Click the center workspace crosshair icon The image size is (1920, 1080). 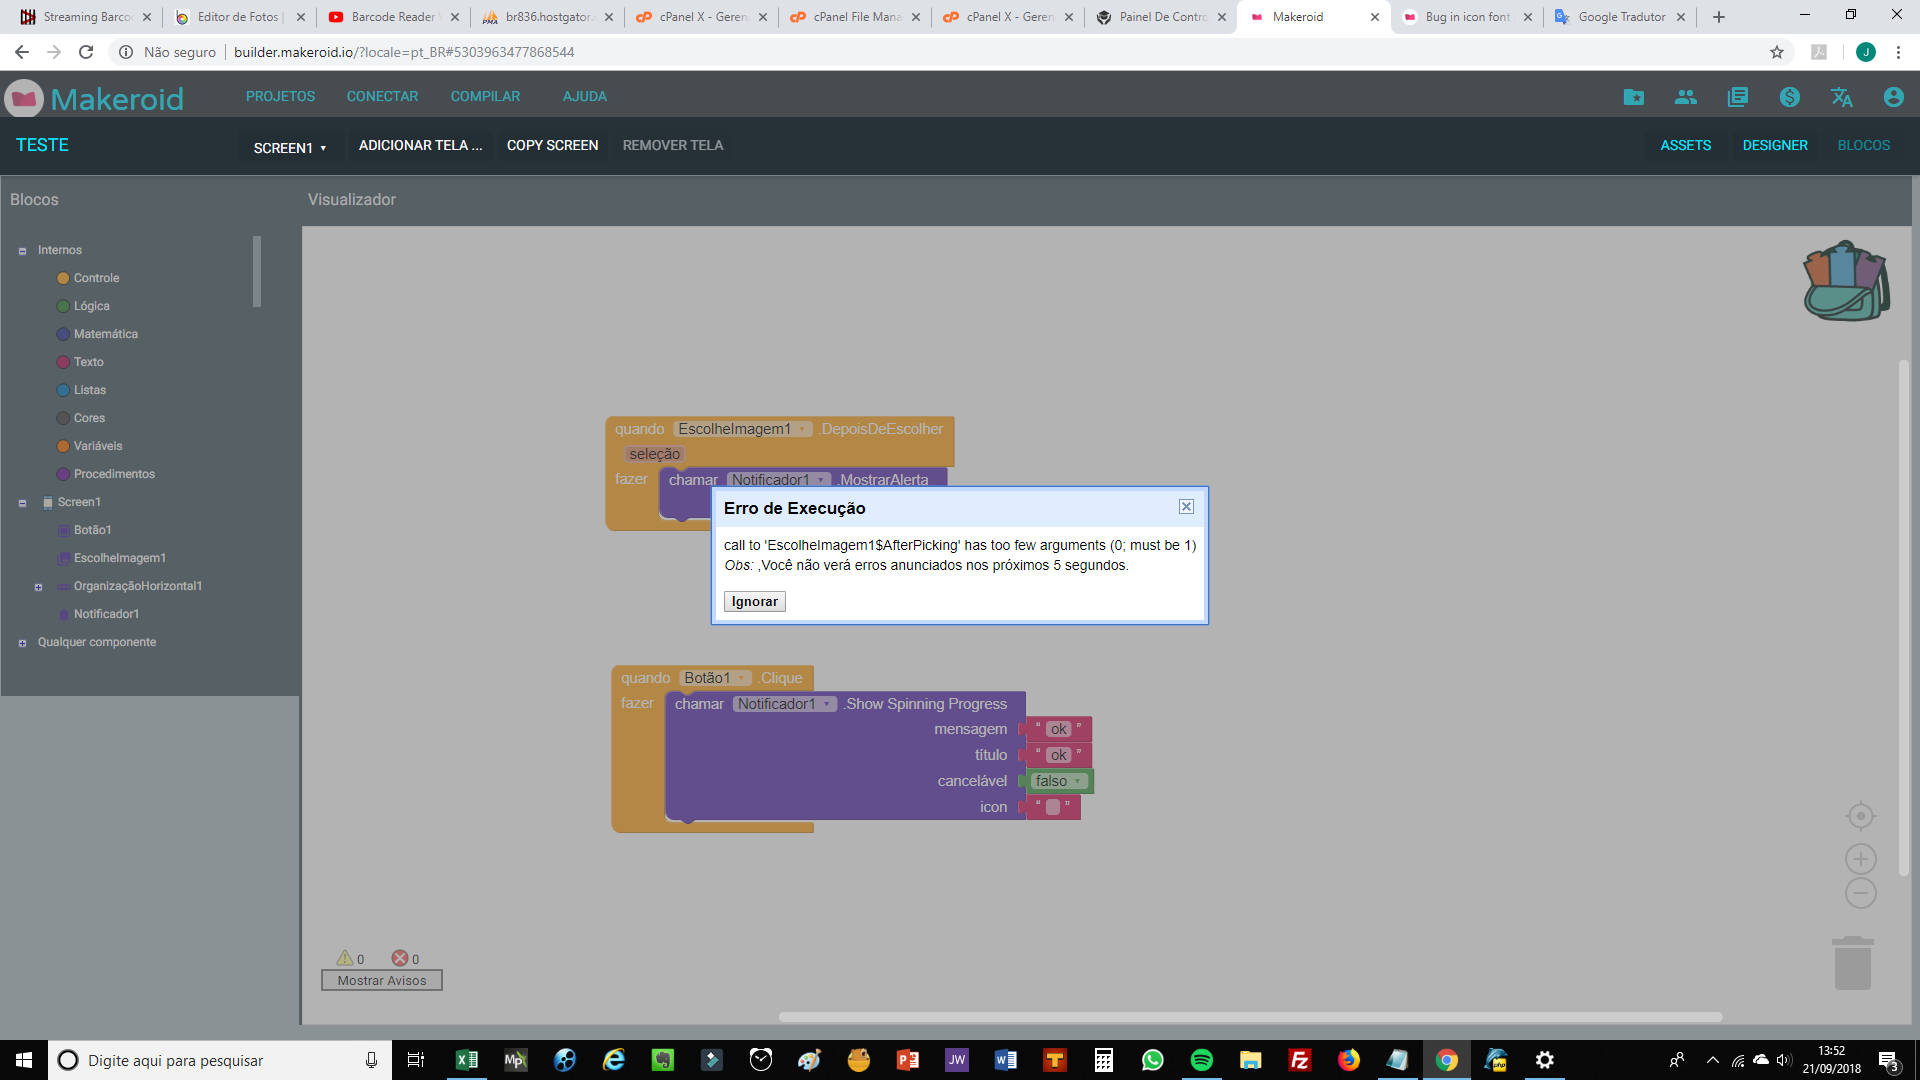point(1860,816)
